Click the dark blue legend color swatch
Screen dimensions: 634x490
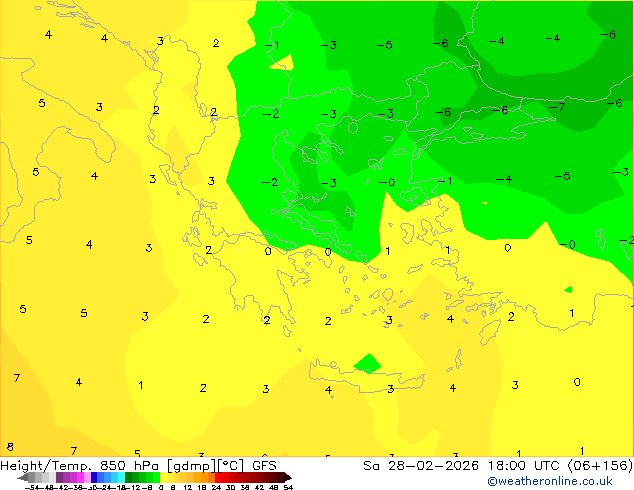(94, 477)
